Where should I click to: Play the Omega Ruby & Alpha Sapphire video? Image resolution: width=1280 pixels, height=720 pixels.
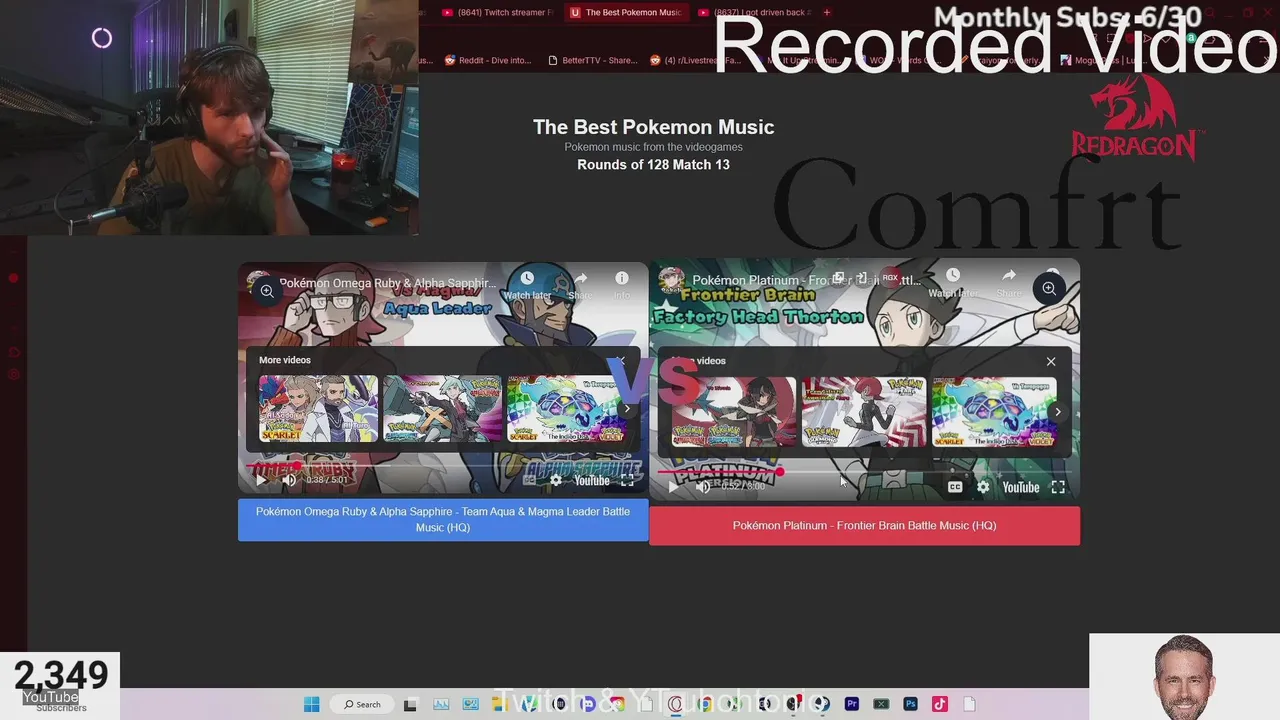pyautogui.click(x=261, y=480)
